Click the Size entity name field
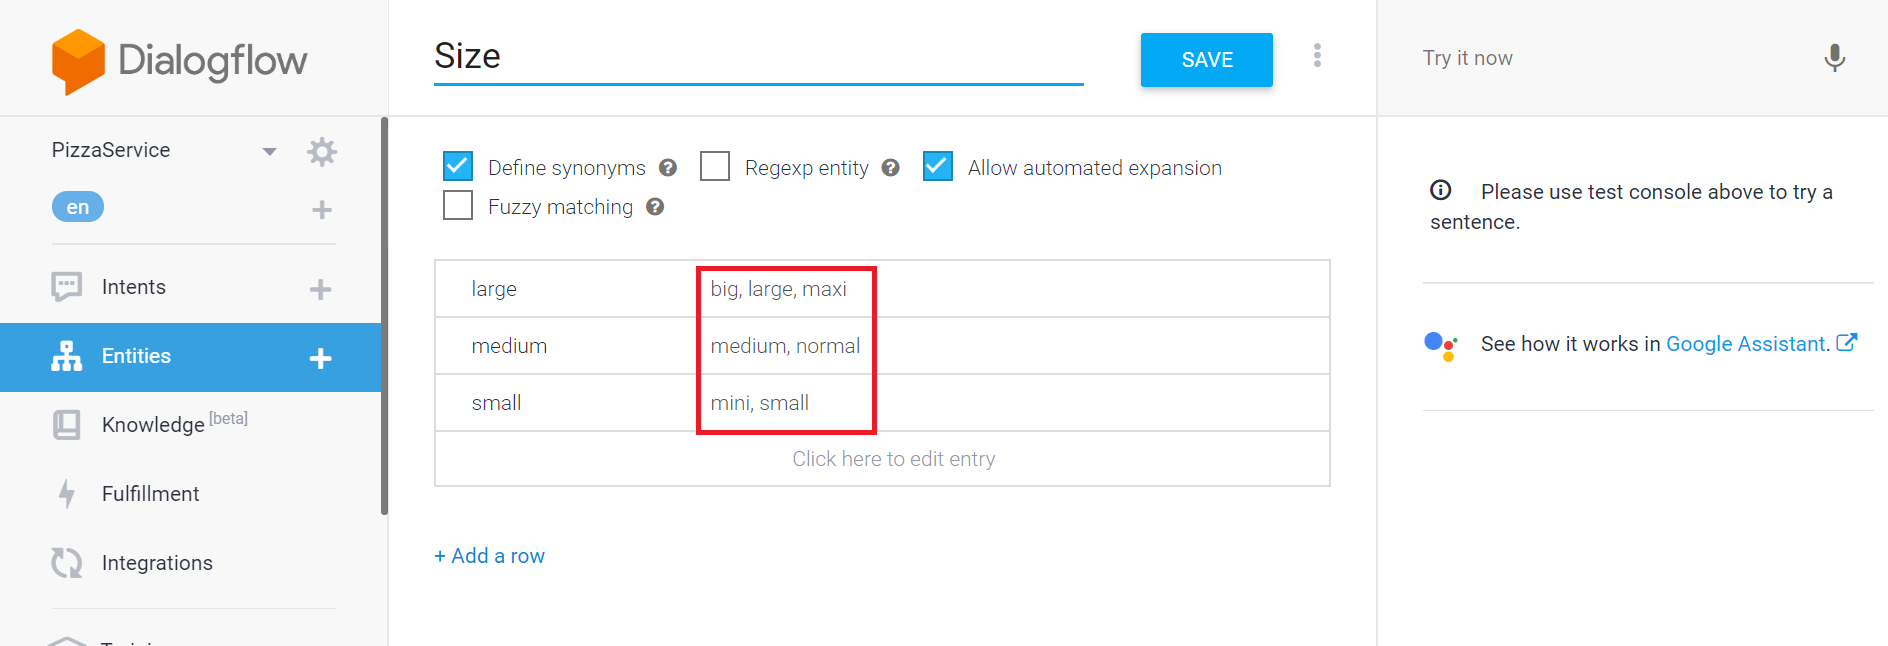The image size is (1888, 646). point(758,57)
